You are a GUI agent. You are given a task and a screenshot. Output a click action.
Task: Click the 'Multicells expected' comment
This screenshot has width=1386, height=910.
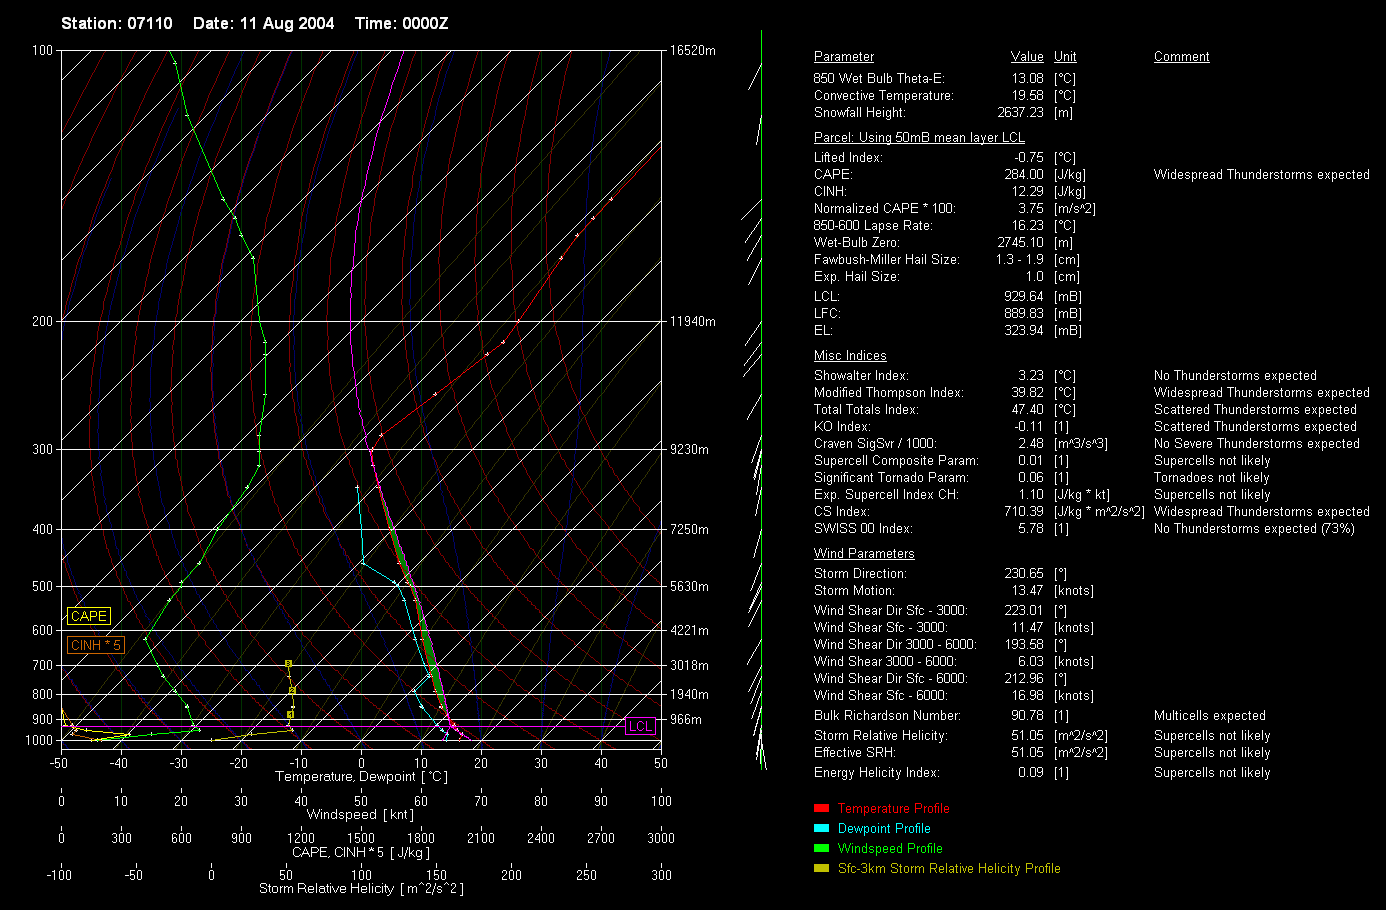click(x=1210, y=715)
